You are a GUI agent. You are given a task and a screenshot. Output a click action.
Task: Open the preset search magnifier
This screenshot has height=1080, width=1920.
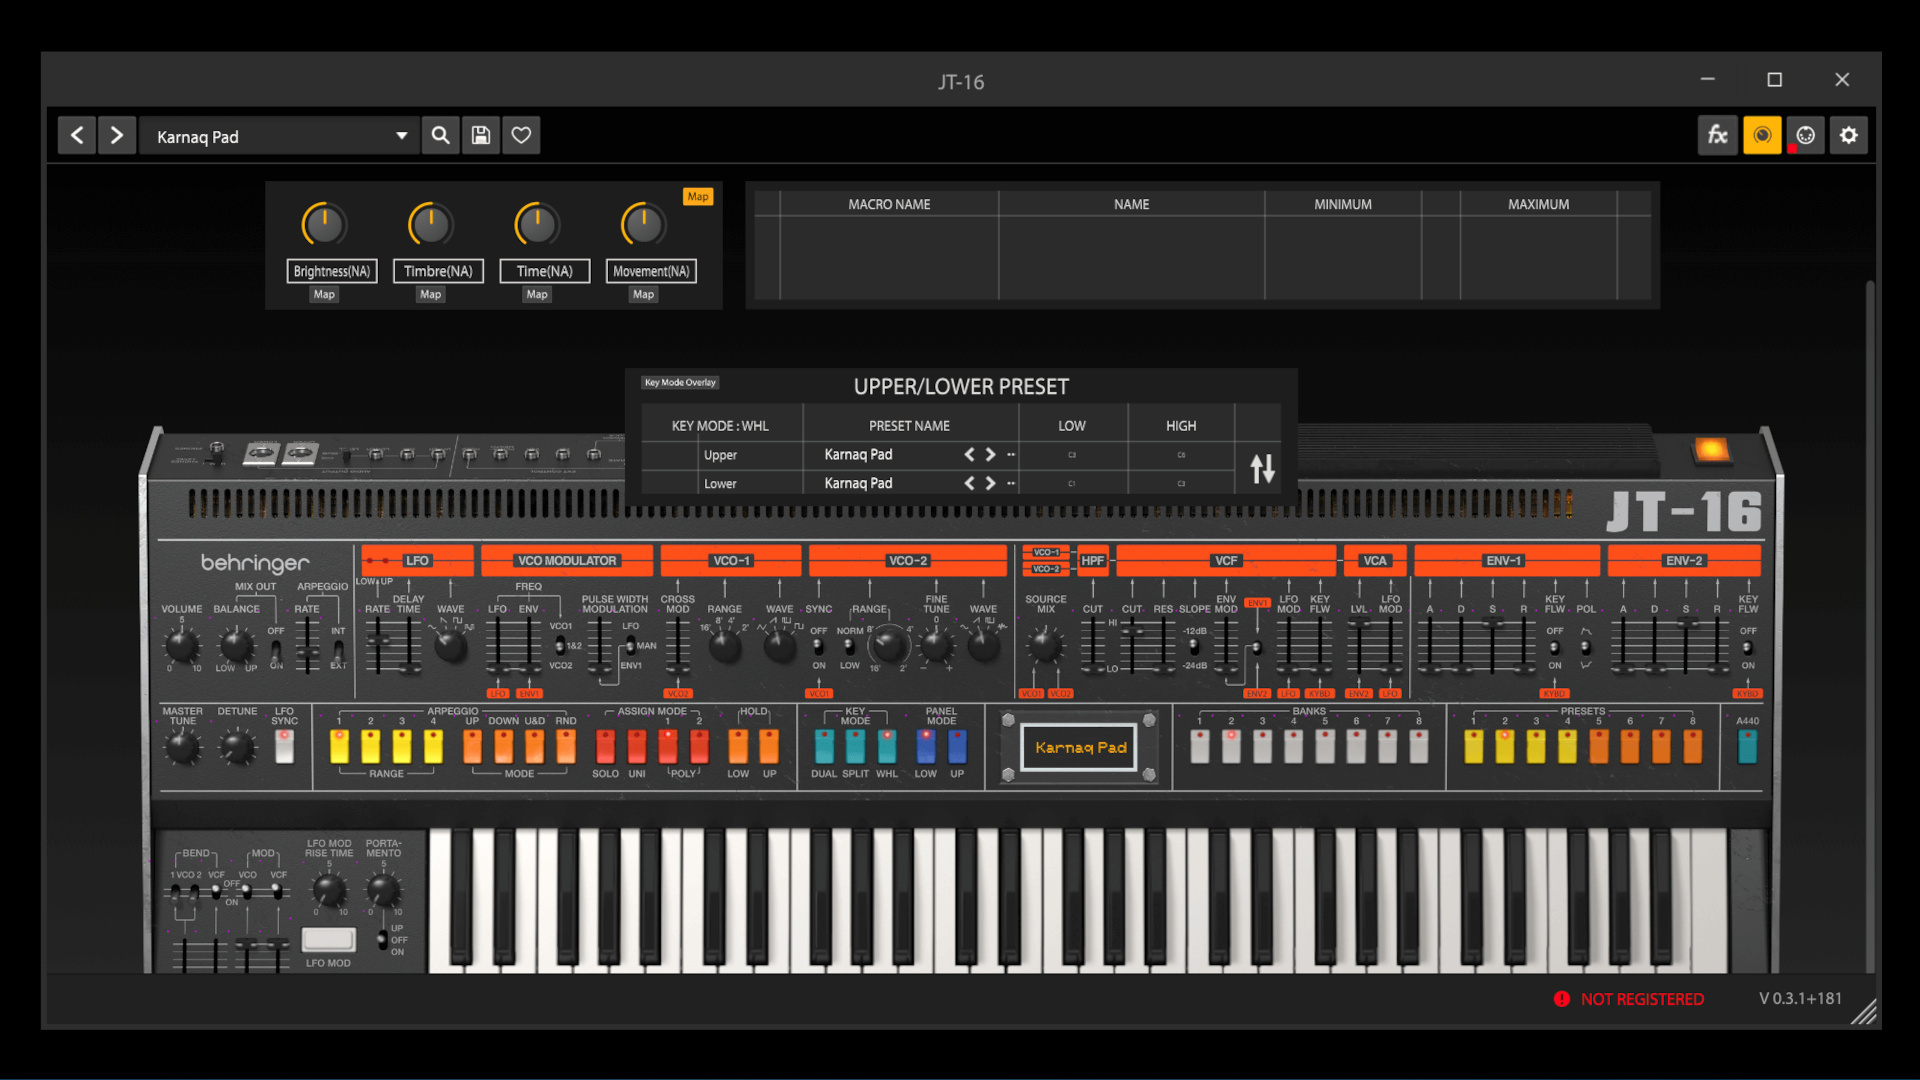point(440,135)
